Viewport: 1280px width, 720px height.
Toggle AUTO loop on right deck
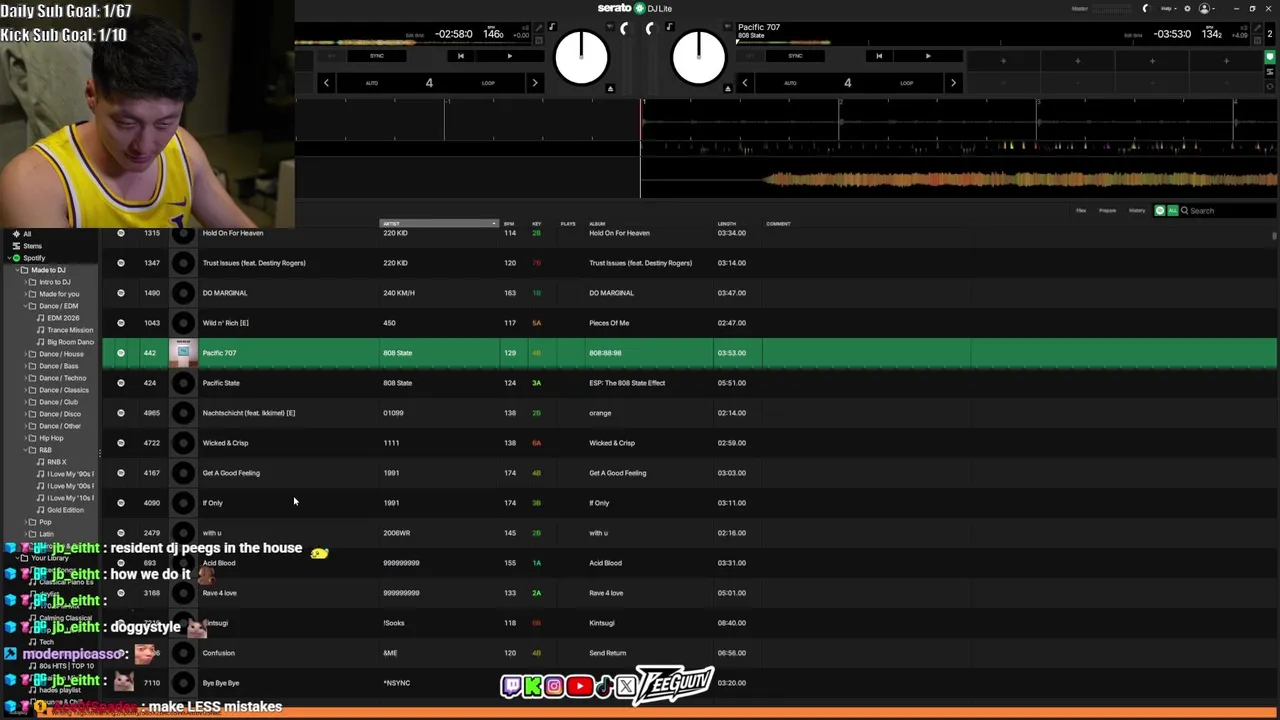click(x=790, y=83)
